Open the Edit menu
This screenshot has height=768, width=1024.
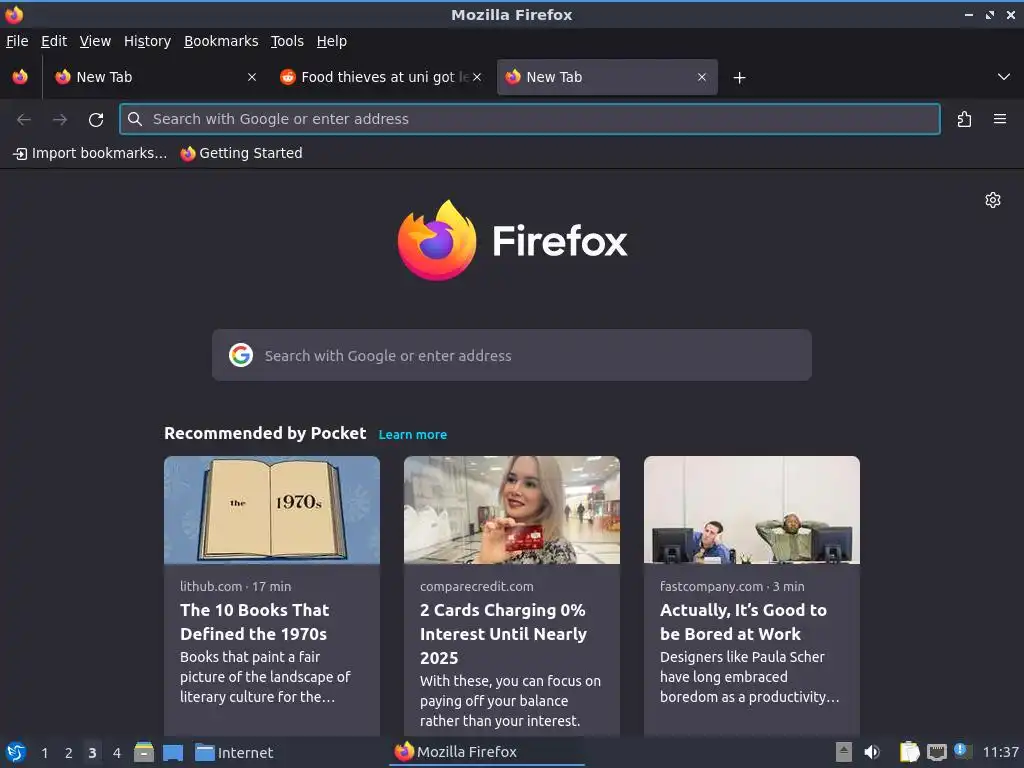coord(54,41)
